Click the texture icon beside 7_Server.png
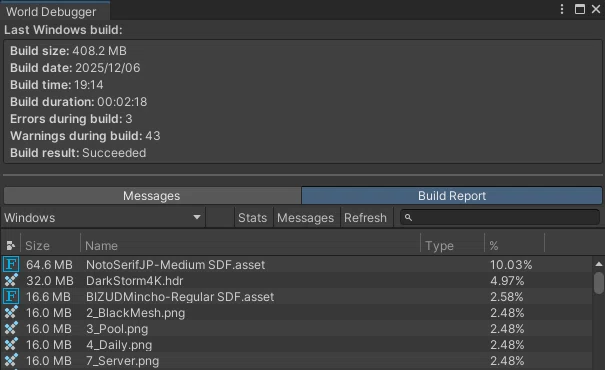Screen dimensions: 605x370 (x=11, y=360)
